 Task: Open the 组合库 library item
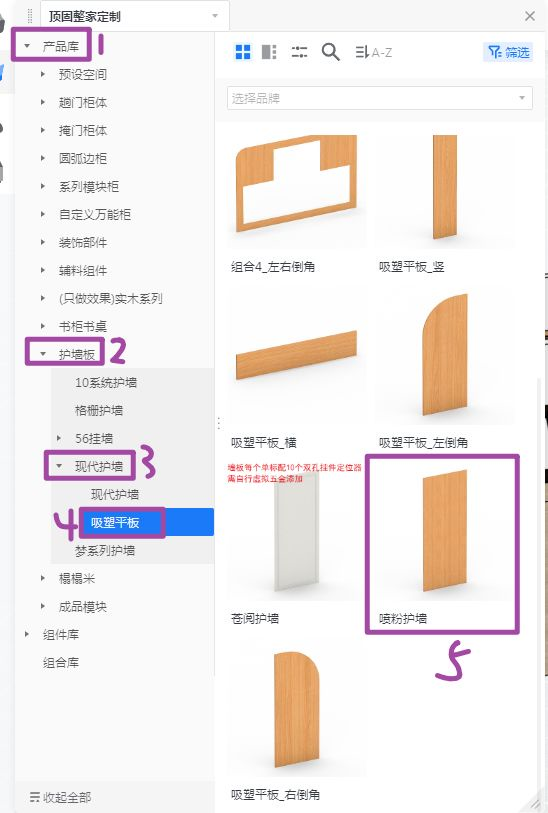pos(61,662)
